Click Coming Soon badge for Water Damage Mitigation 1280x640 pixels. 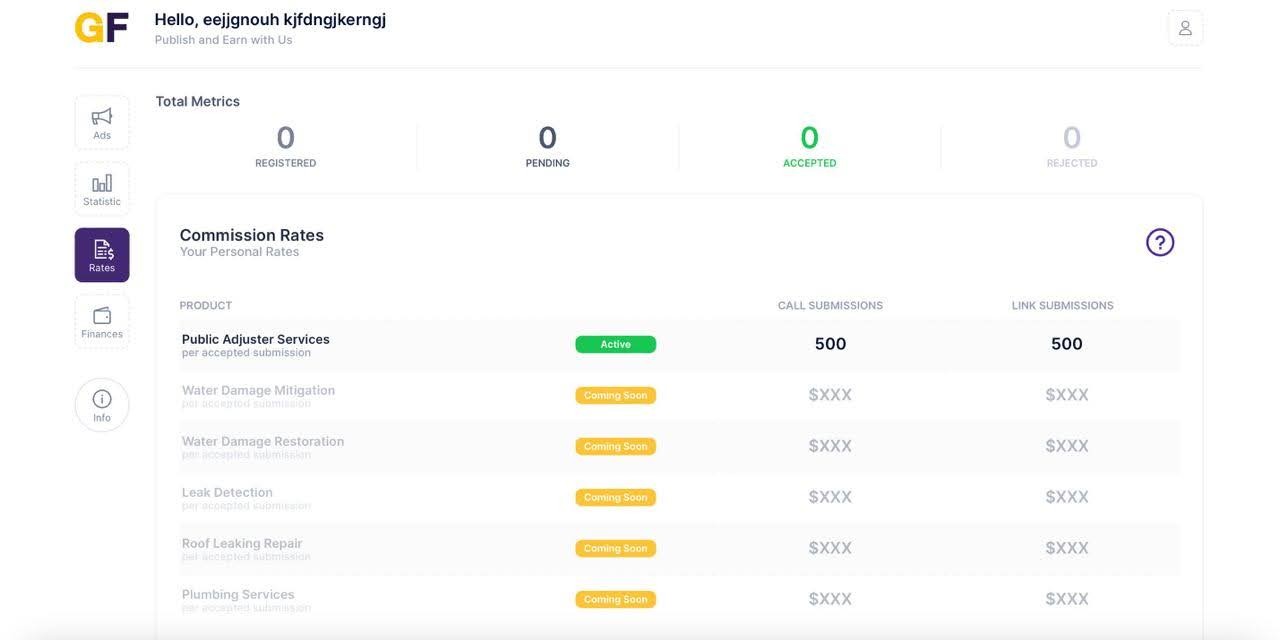click(x=615, y=395)
